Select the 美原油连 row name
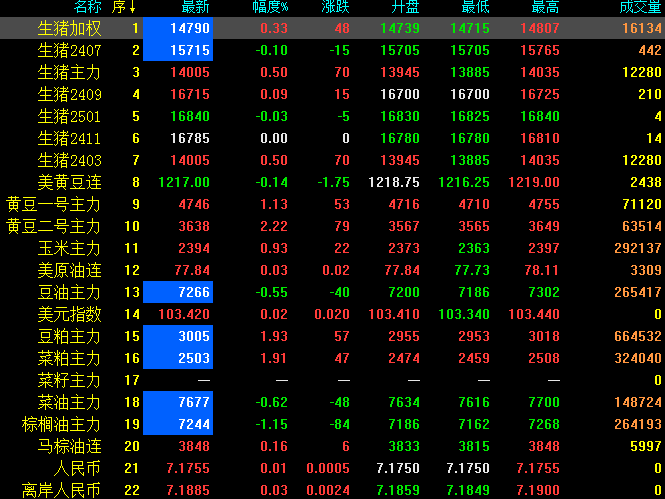Viewport: 665px width, 499px height. pos(70,270)
